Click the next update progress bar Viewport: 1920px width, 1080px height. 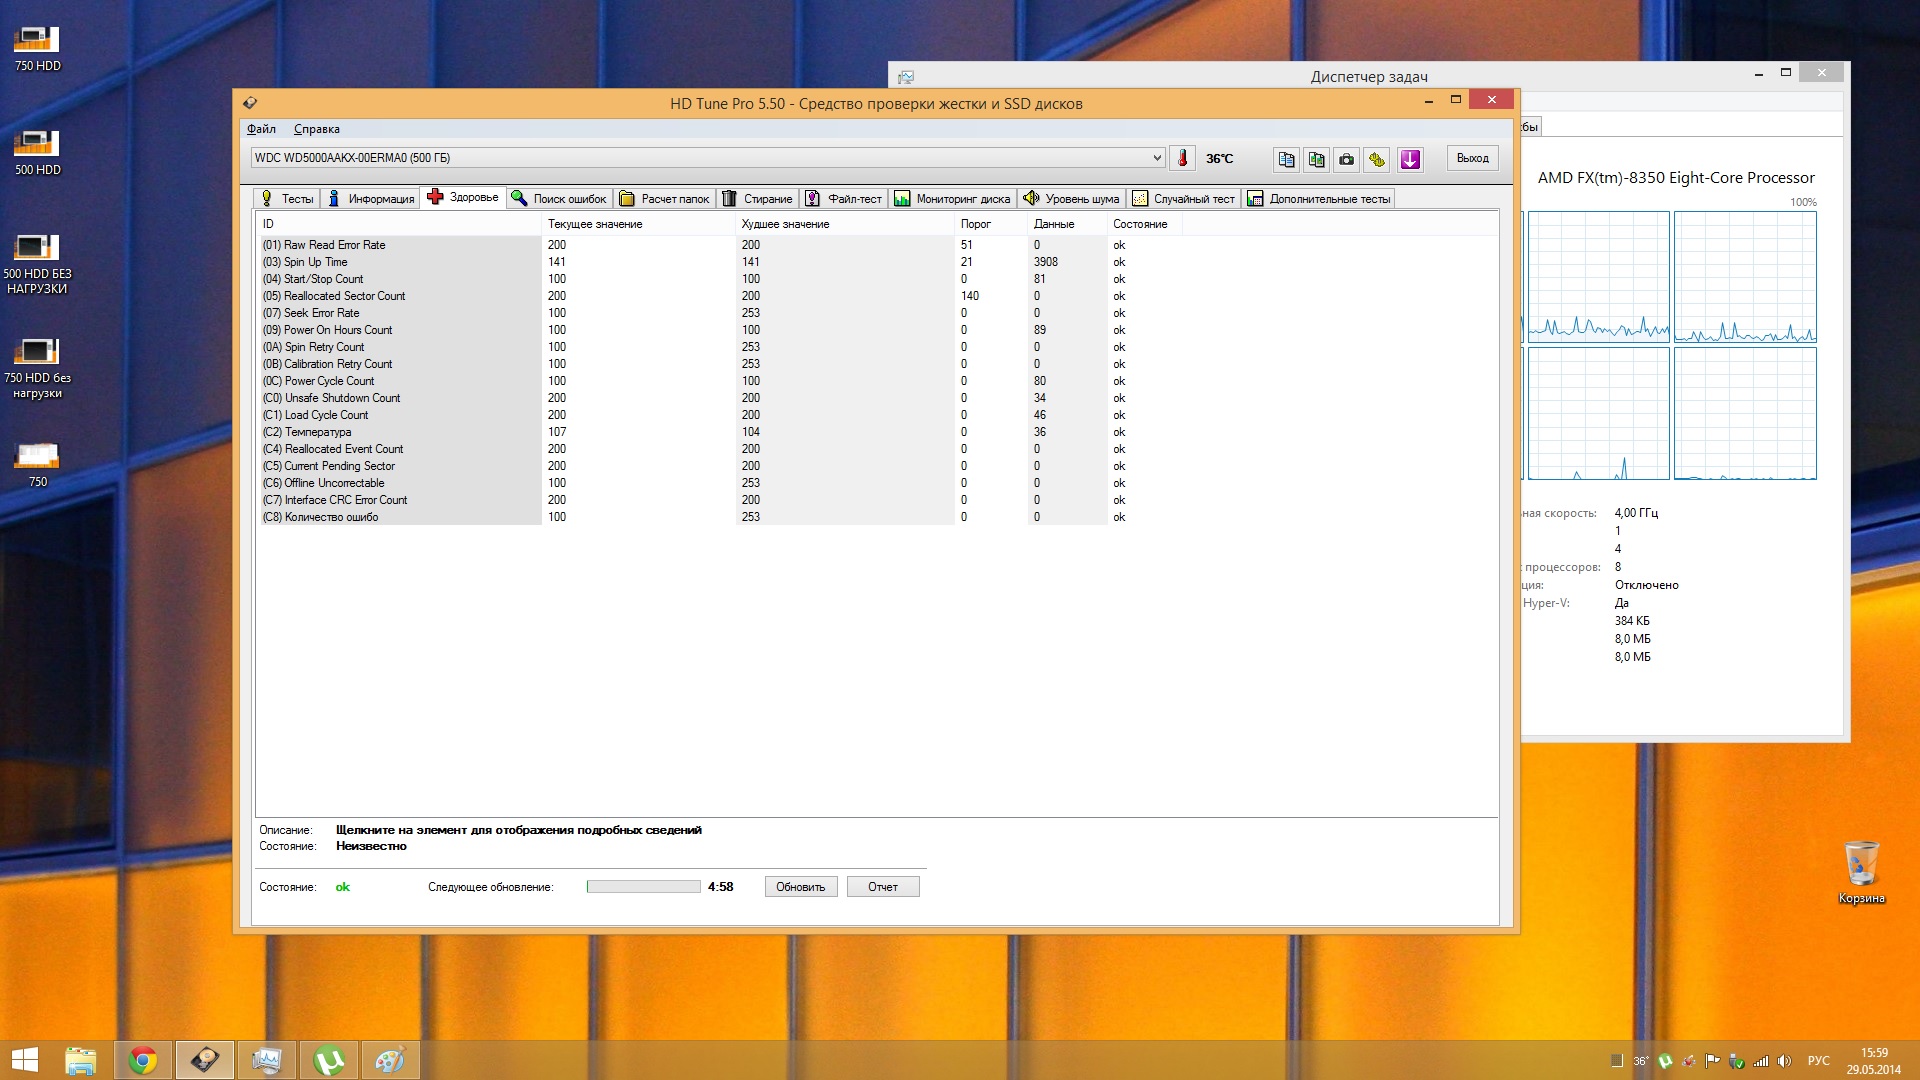click(643, 887)
